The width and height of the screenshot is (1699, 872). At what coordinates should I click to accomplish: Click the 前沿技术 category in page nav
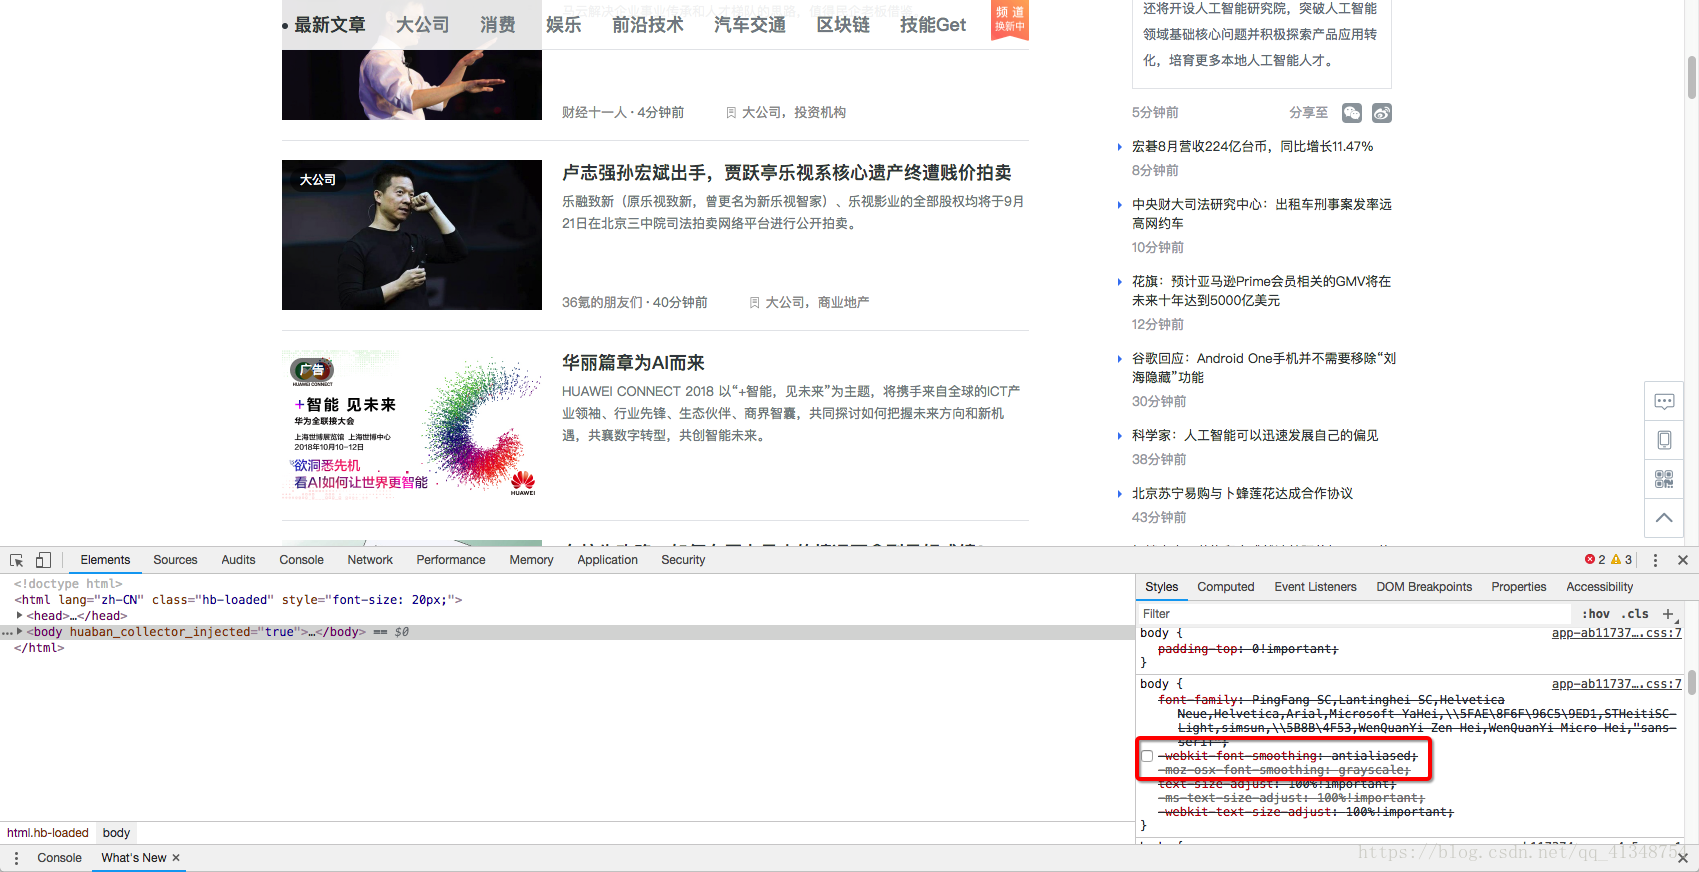coord(648,25)
